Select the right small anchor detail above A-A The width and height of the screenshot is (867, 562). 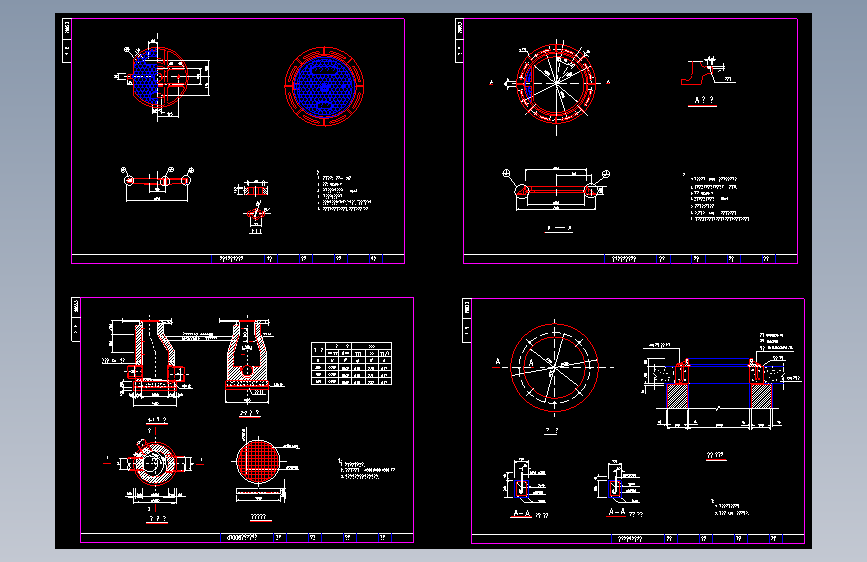click(x=617, y=481)
